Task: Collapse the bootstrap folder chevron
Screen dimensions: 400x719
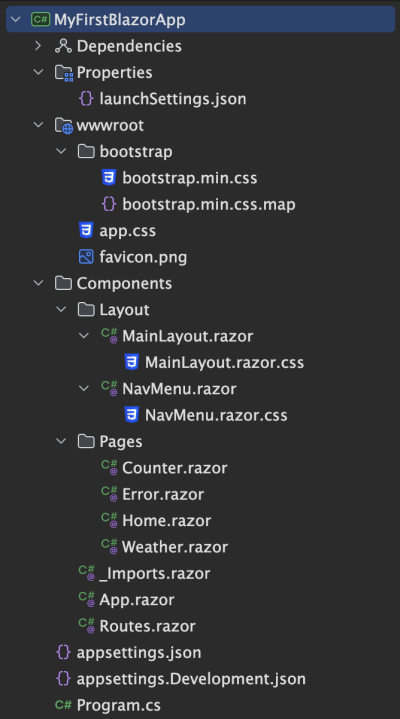Action: tap(61, 151)
